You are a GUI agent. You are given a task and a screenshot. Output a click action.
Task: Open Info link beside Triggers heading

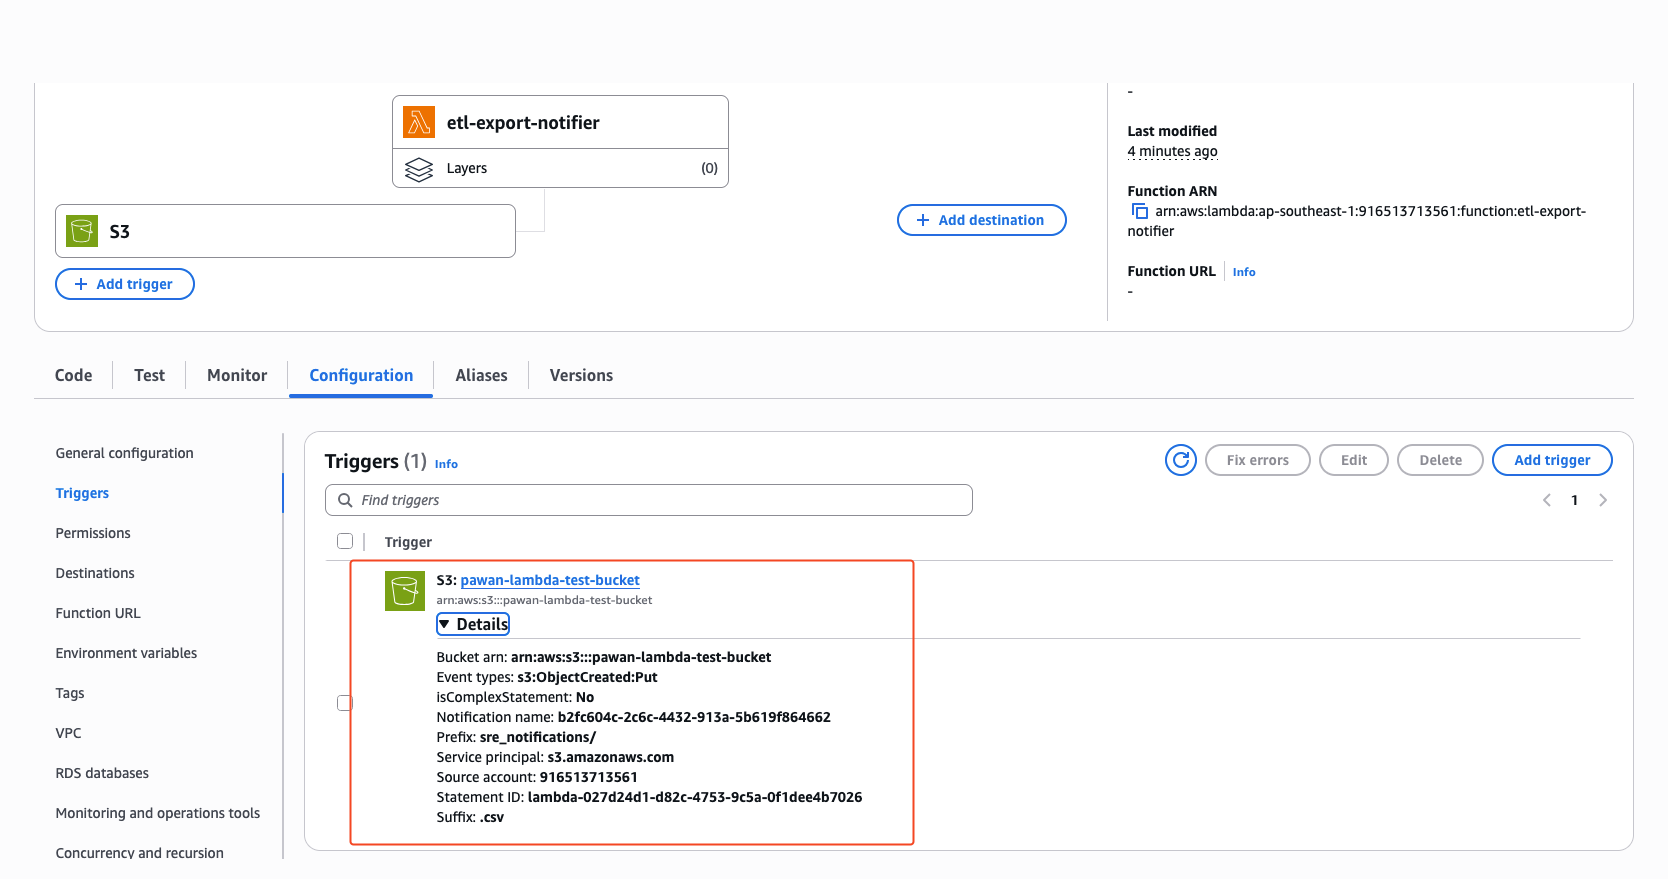tap(446, 464)
